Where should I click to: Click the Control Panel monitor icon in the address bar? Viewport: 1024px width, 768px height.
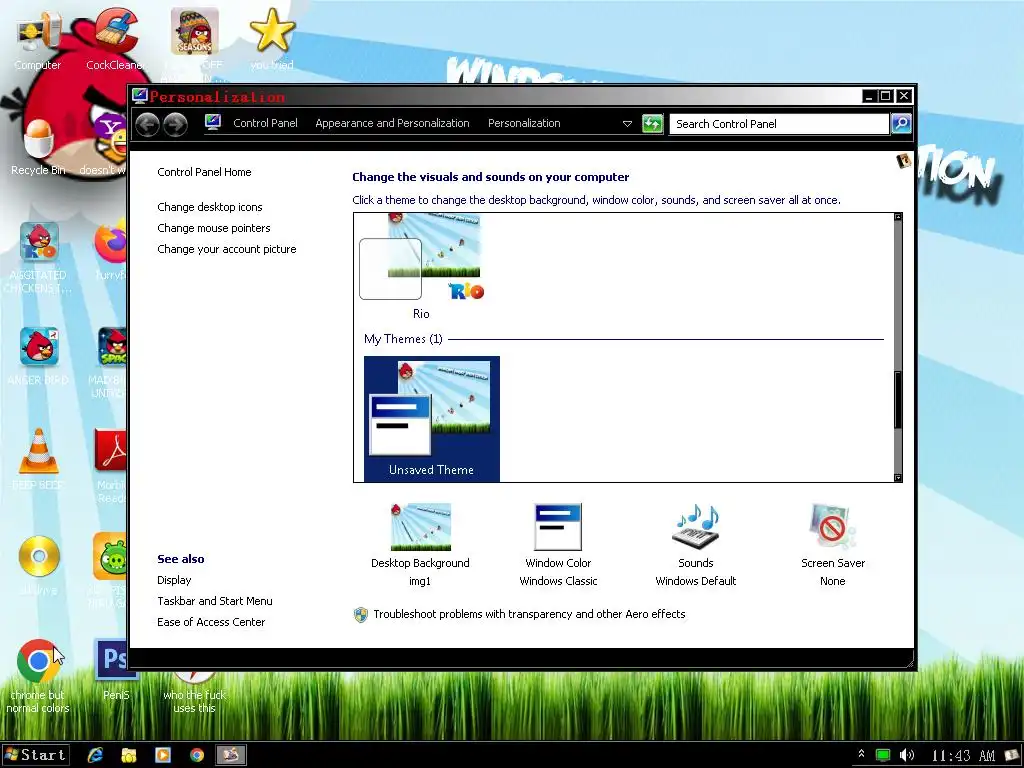[x=213, y=122]
